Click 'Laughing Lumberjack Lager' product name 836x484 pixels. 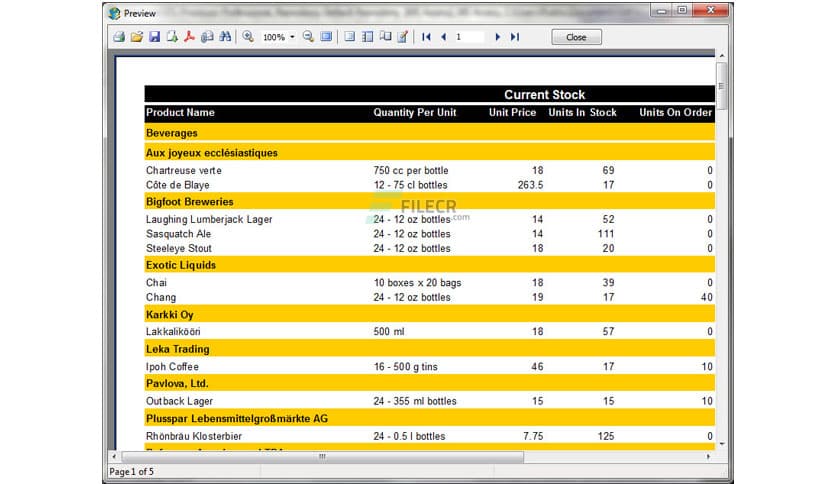pos(209,220)
